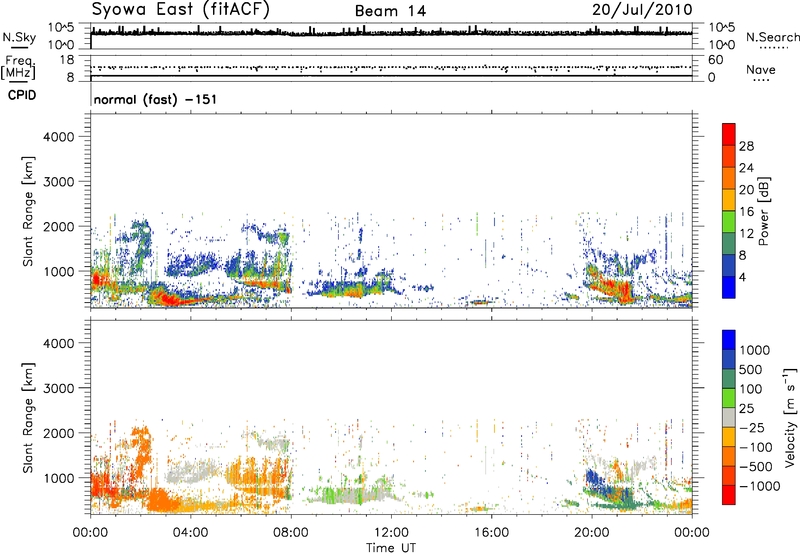Pick the teal 100-500 velocity colorbar segment
Screen dimensions: 800x554
point(729,379)
